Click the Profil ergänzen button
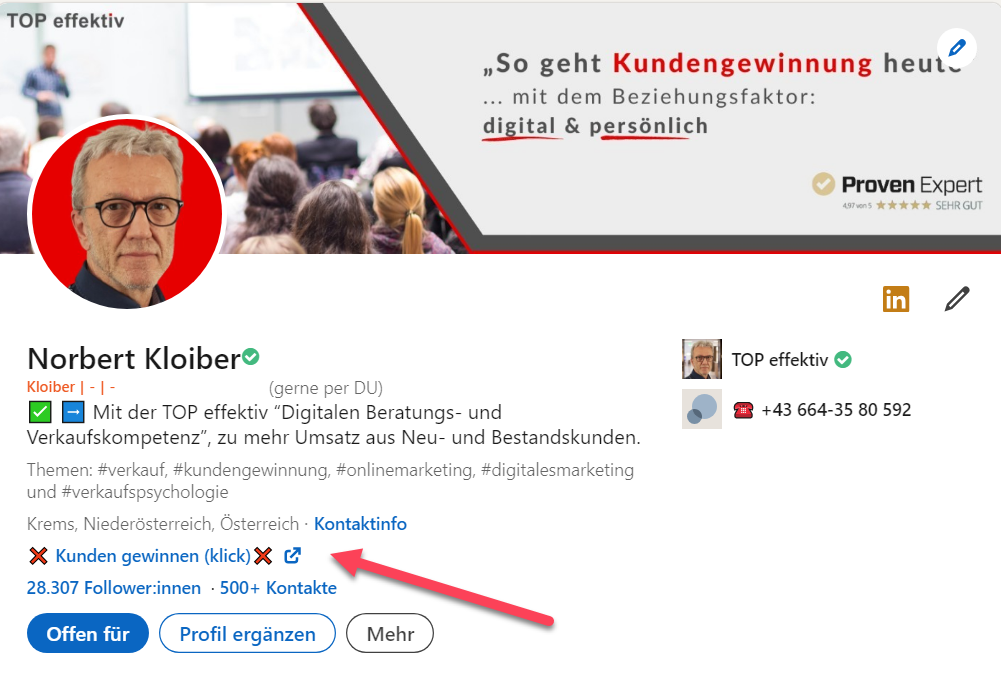 click(248, 633)
